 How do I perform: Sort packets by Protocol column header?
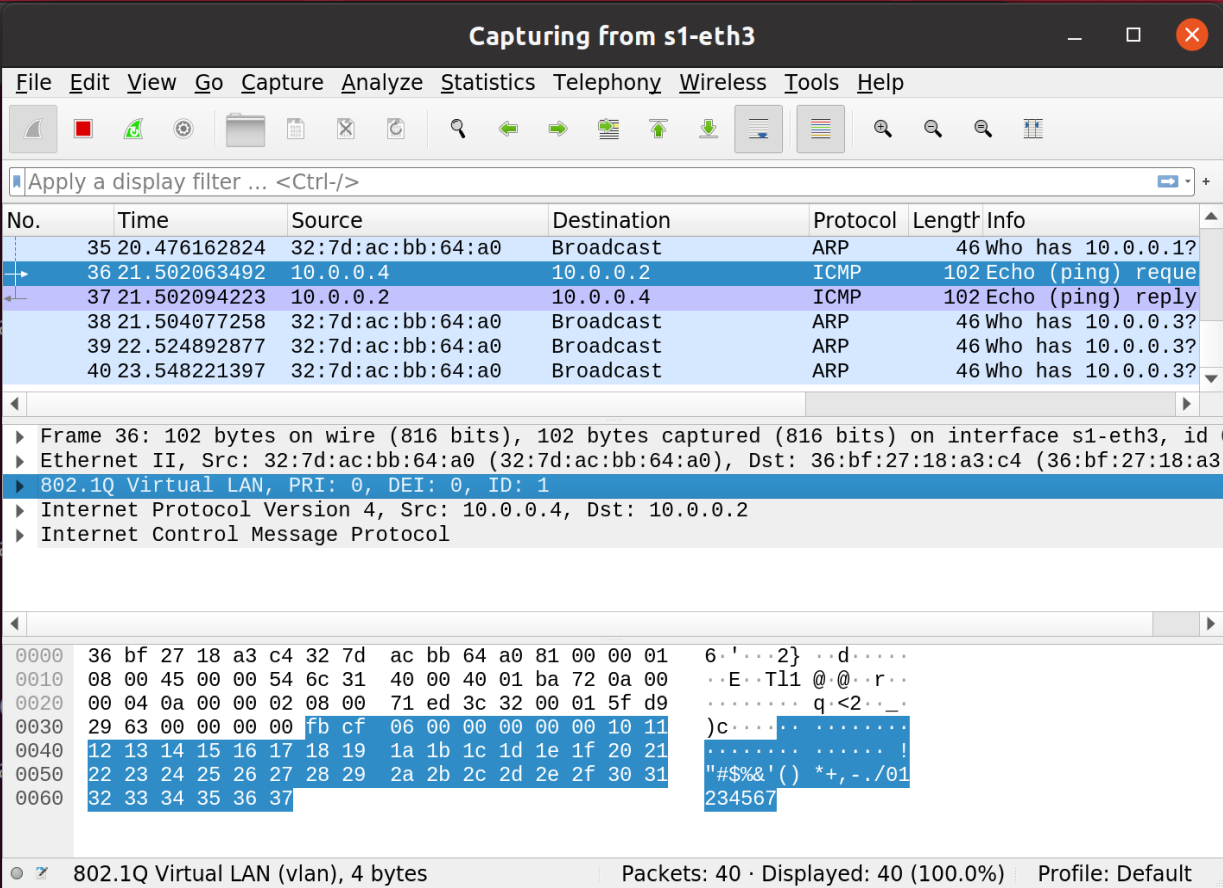pyautogui.click(x=855, y=220)
